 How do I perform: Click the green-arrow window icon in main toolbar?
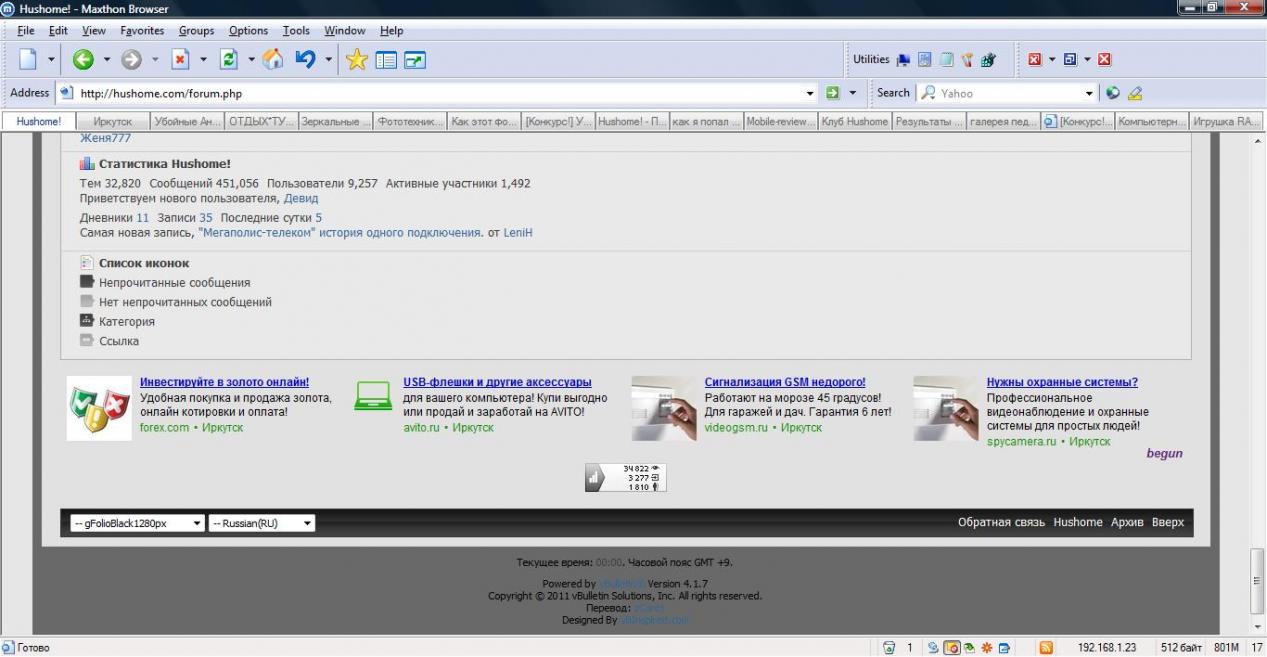coord(415,60)
